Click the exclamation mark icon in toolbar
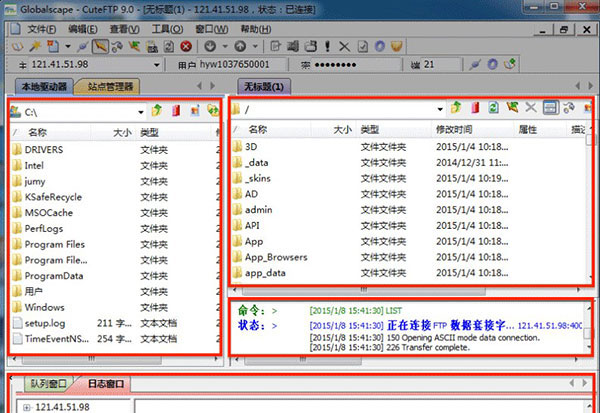Viewport: 600px width, 413px height. [x=327, y=46]
